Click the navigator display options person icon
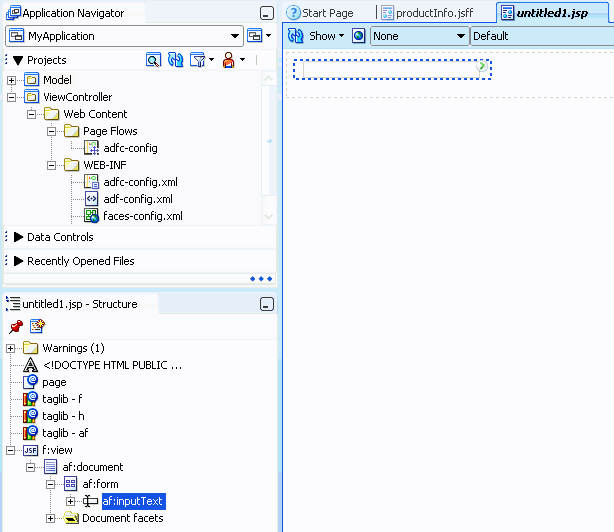Viewport: 614px width, 532px height. 229,60
